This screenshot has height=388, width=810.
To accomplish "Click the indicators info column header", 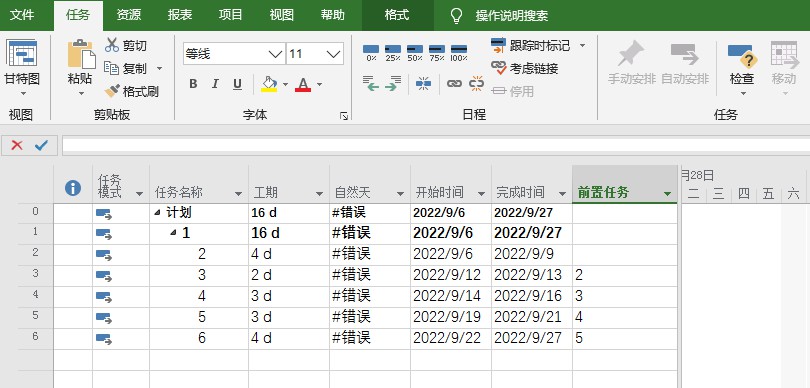I will [73, 188].
